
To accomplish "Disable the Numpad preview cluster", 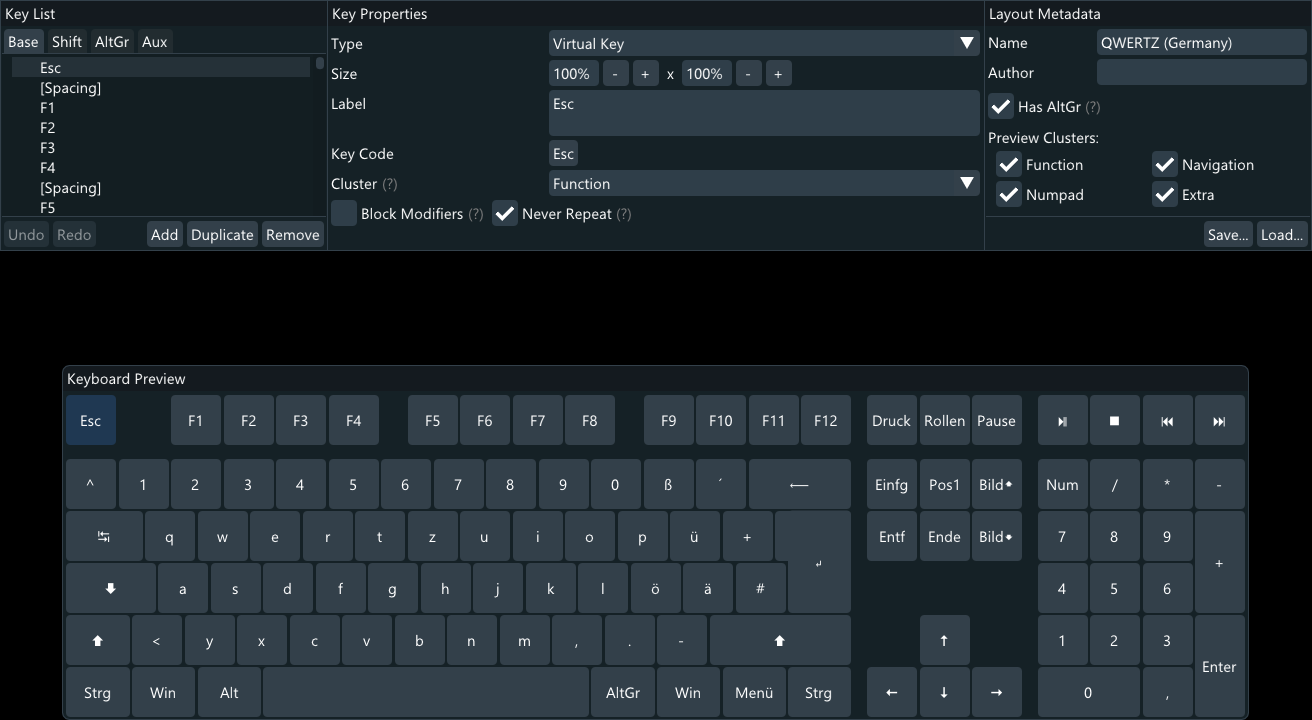I will pyautogui.click(x=1008, y=195).
